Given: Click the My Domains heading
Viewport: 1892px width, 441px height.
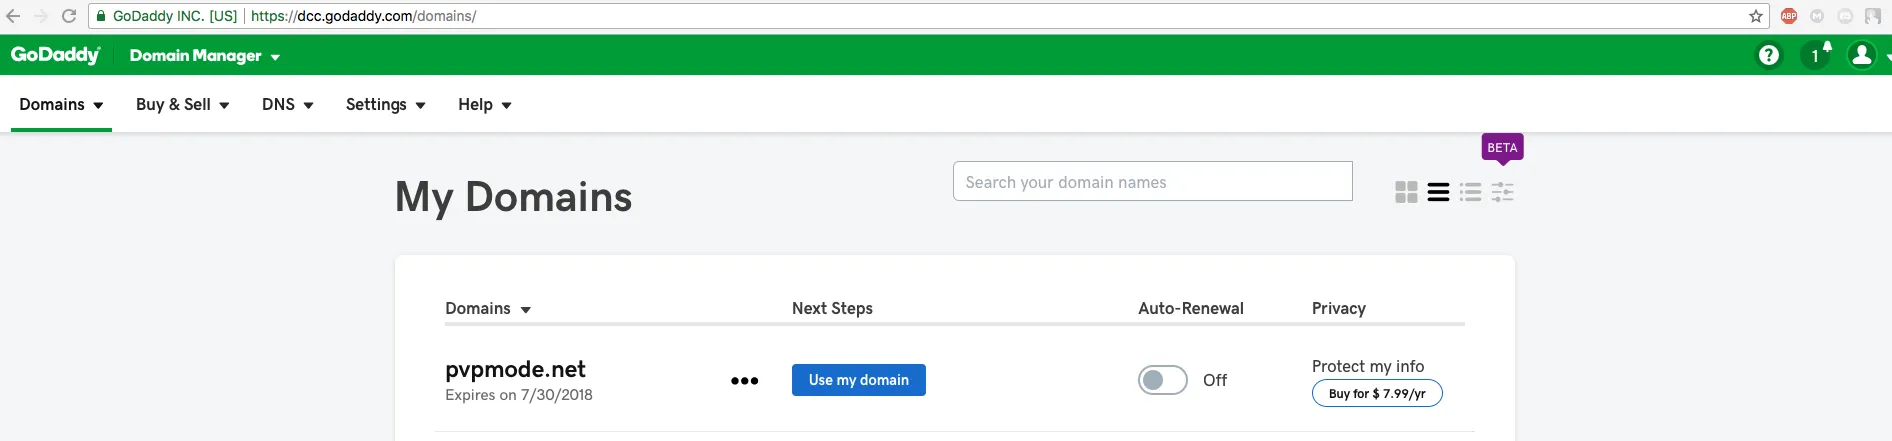Looking at the screenshot, I should [x=514, y=197].
